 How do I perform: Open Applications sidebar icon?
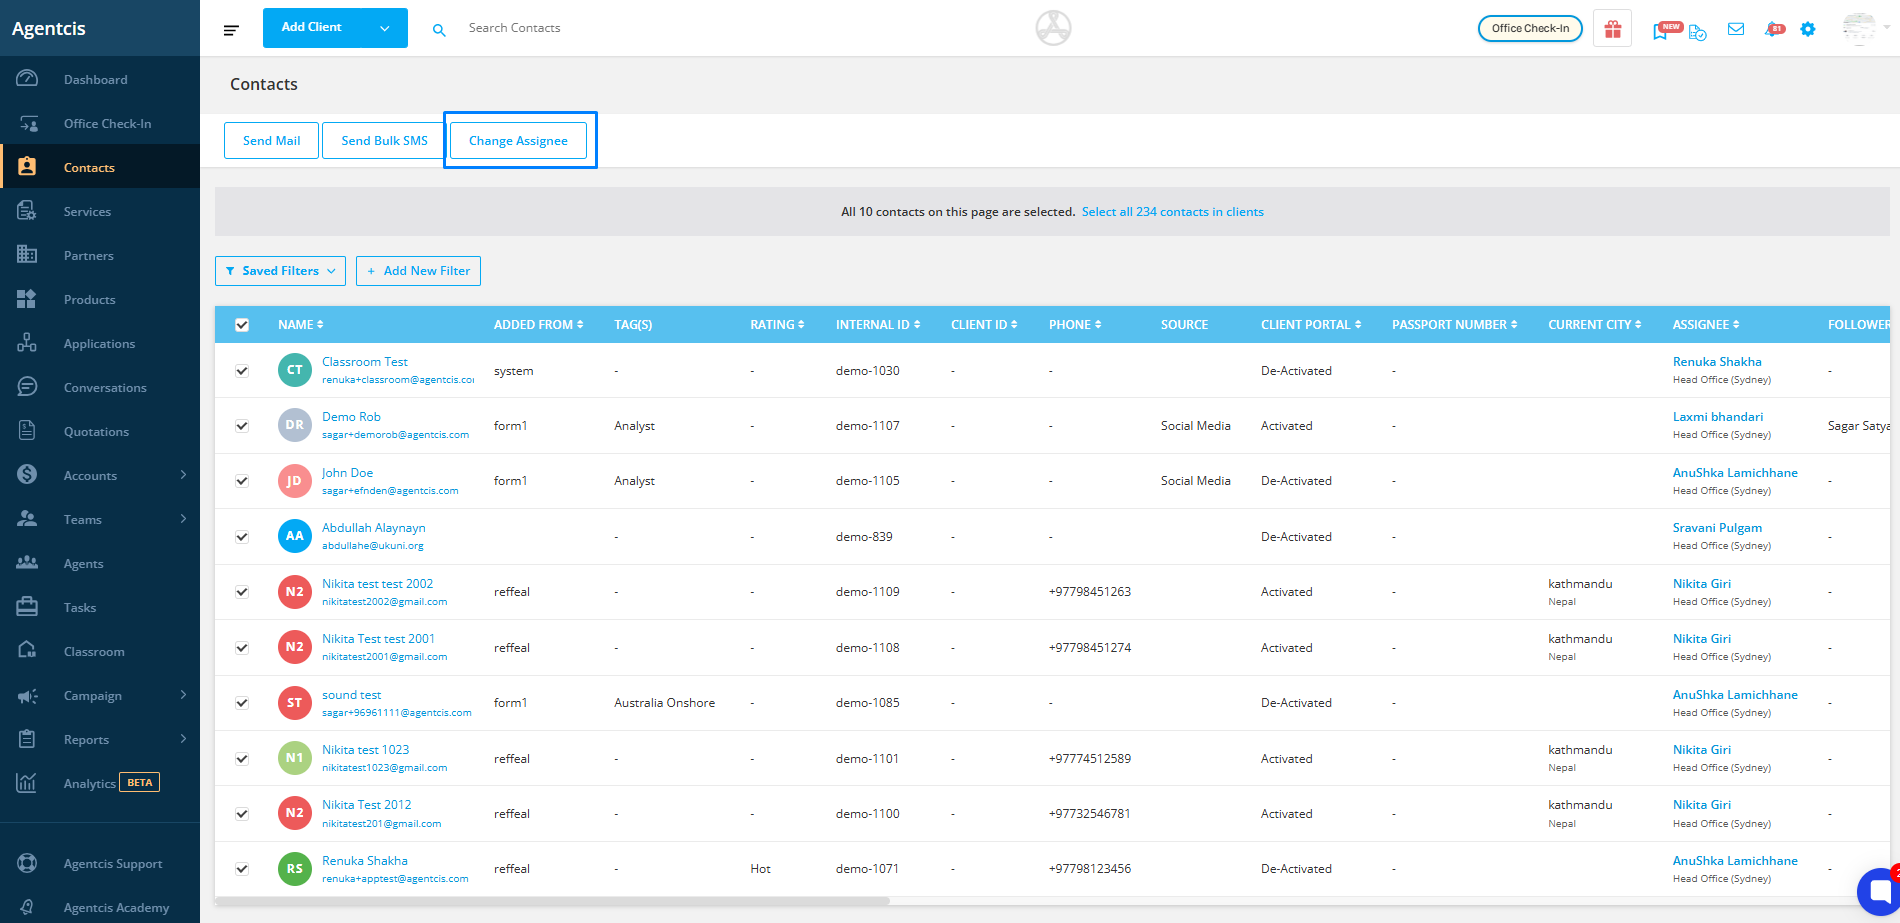point(27,343)
